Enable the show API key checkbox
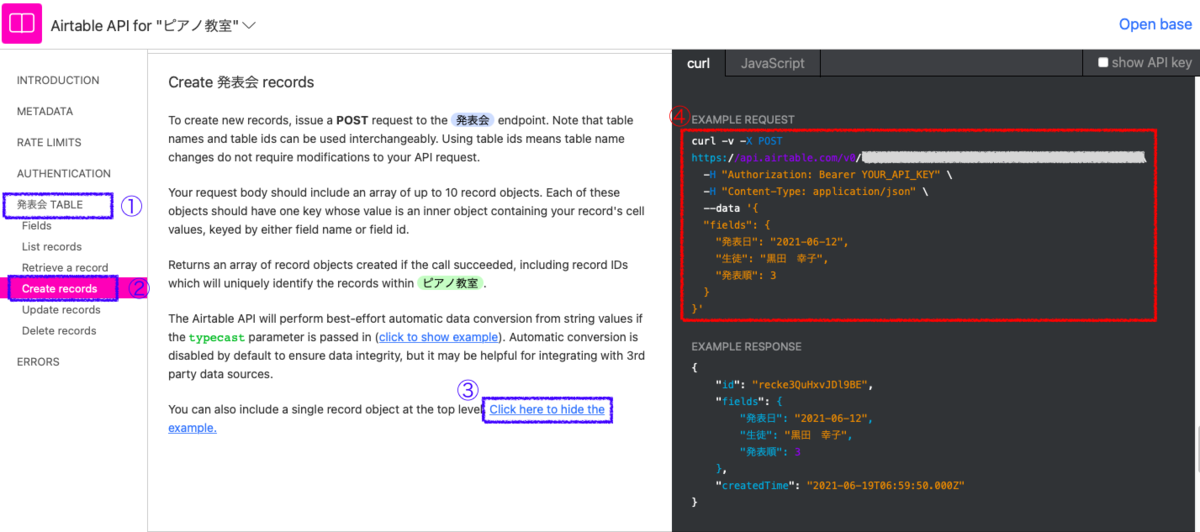This screenshot has width=1200, height=532. click(x=1103, y=62)
